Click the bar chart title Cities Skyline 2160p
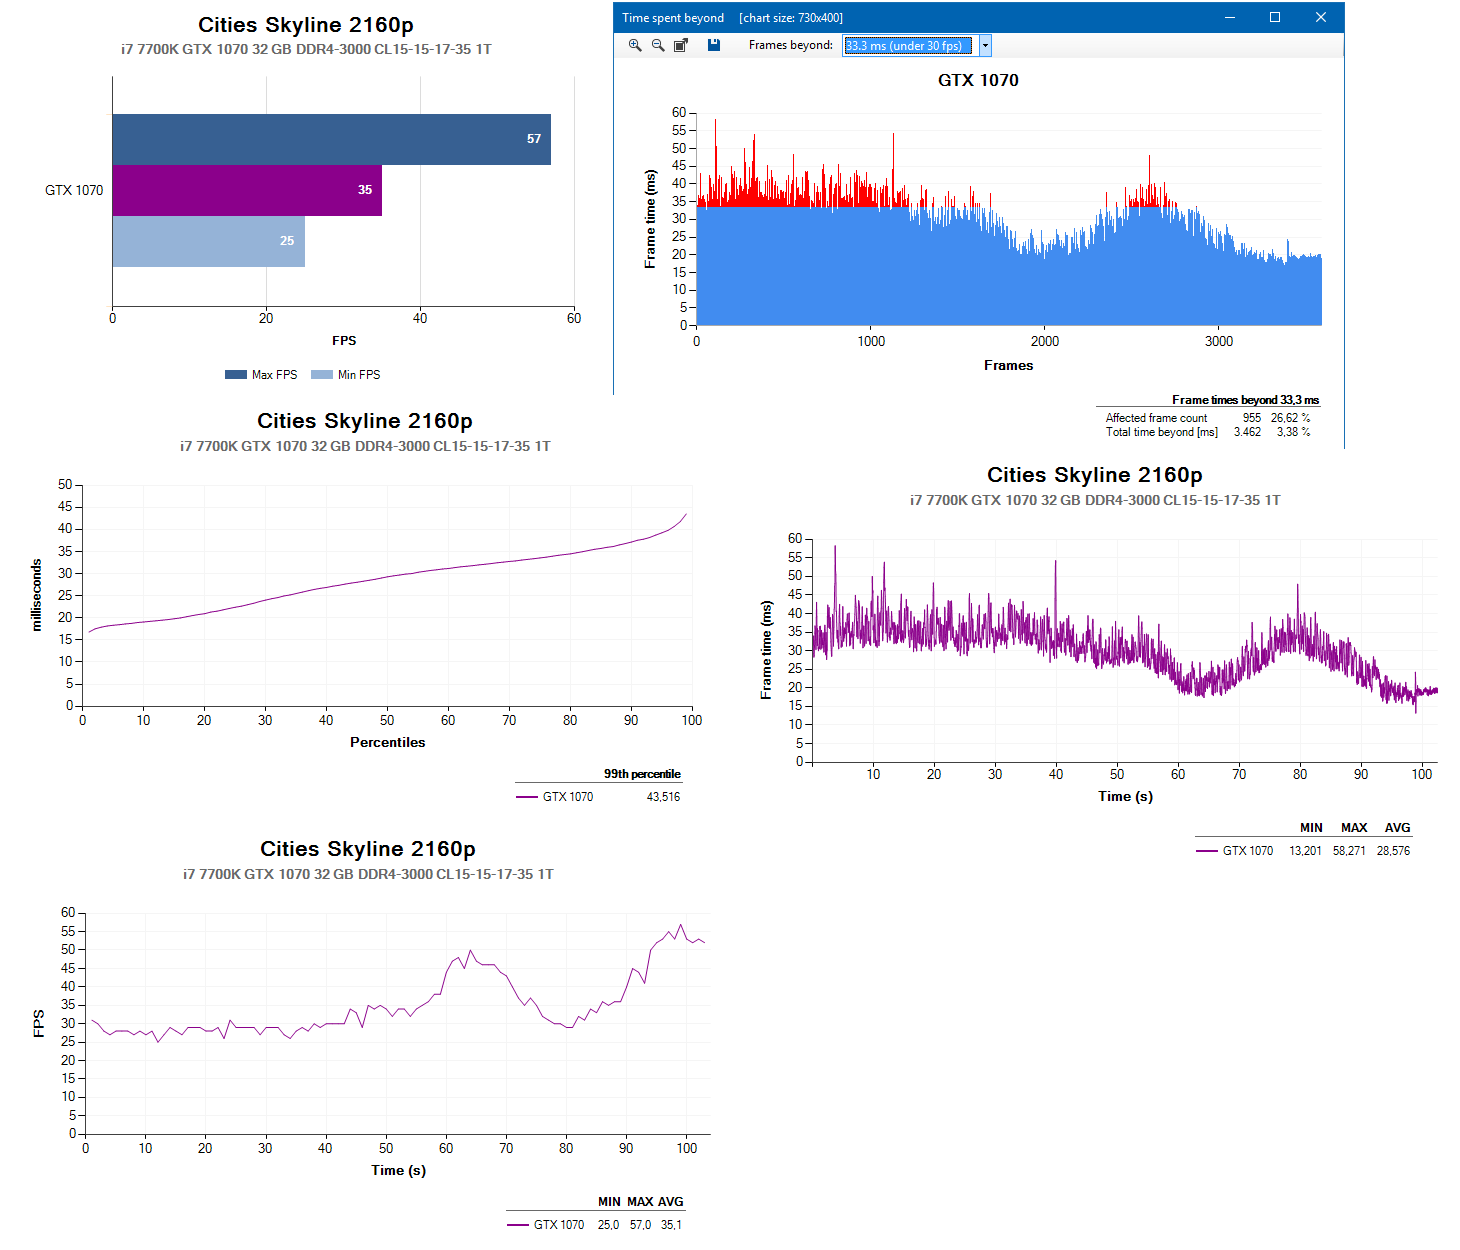This screenshot has width=1460, height=1250. coord(306,25)
